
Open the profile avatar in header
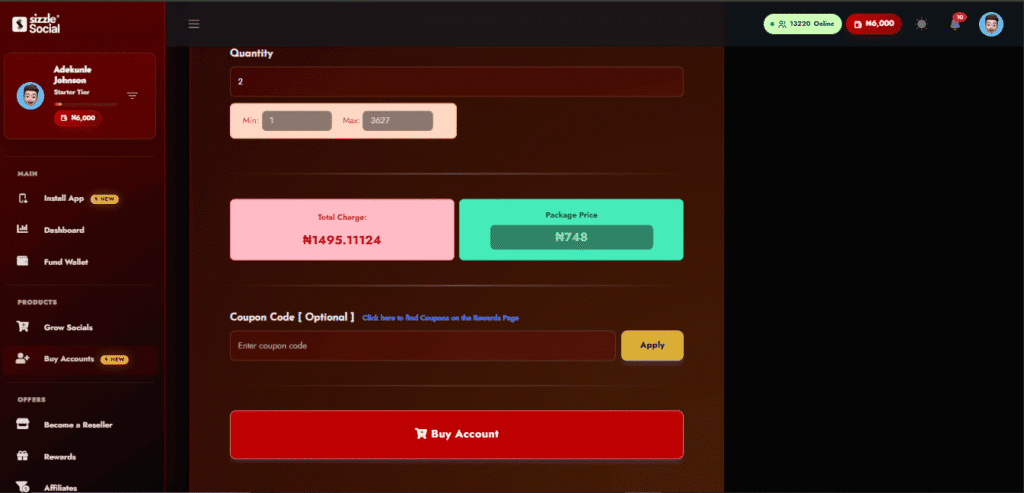pos(991,24)
